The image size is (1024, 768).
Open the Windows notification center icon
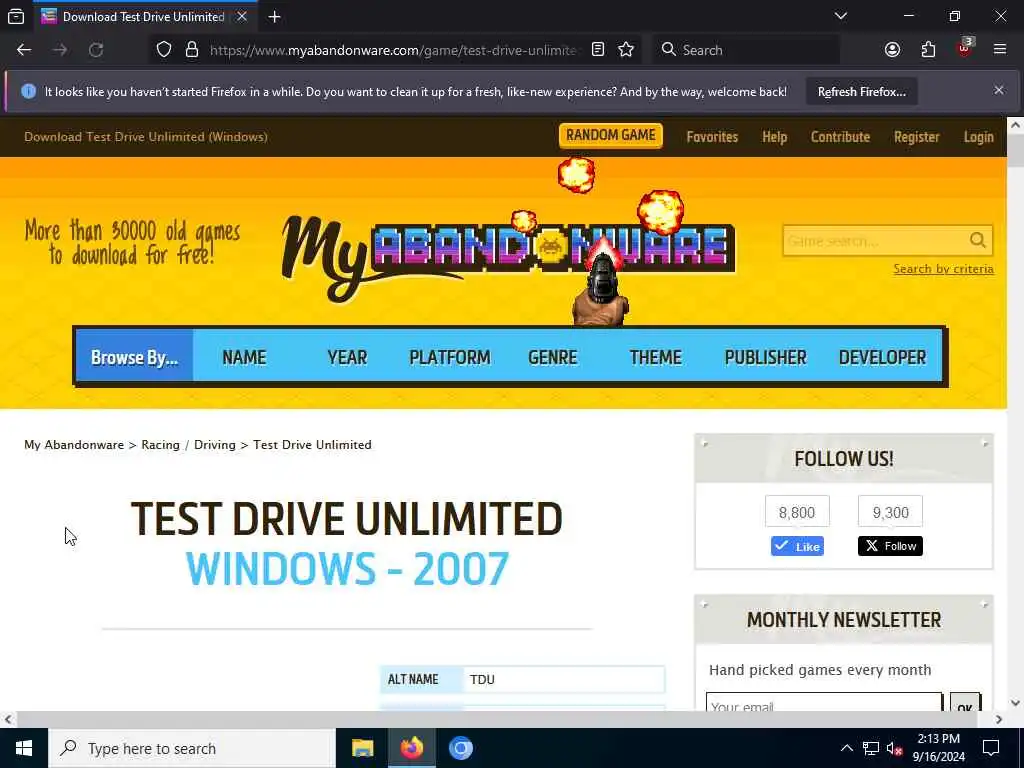point(991,748)
